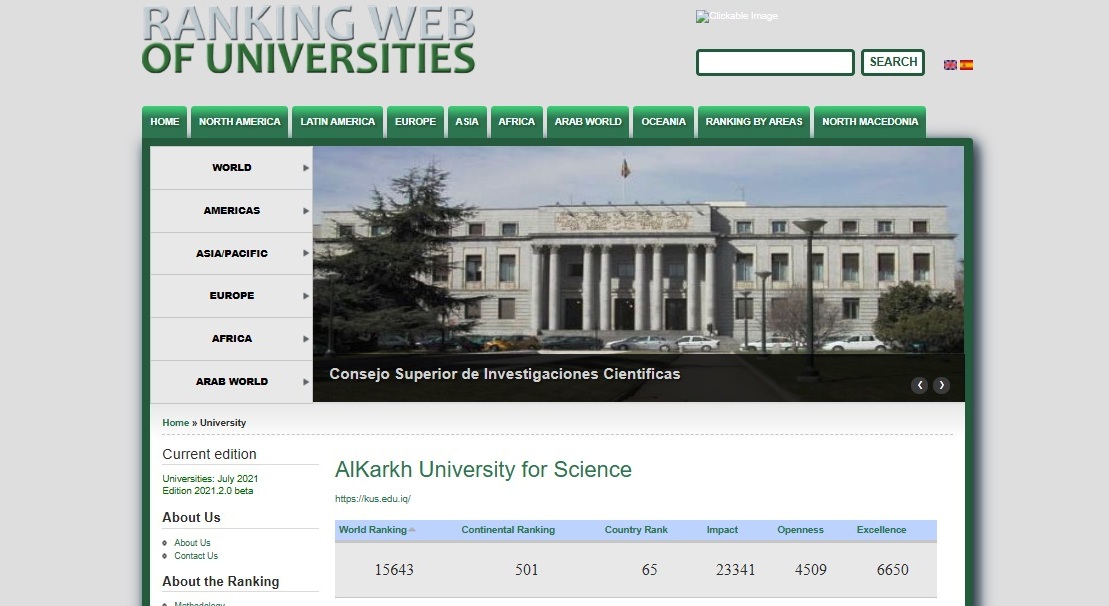Expand the ARAB WORLD sidebar menu

232,382
